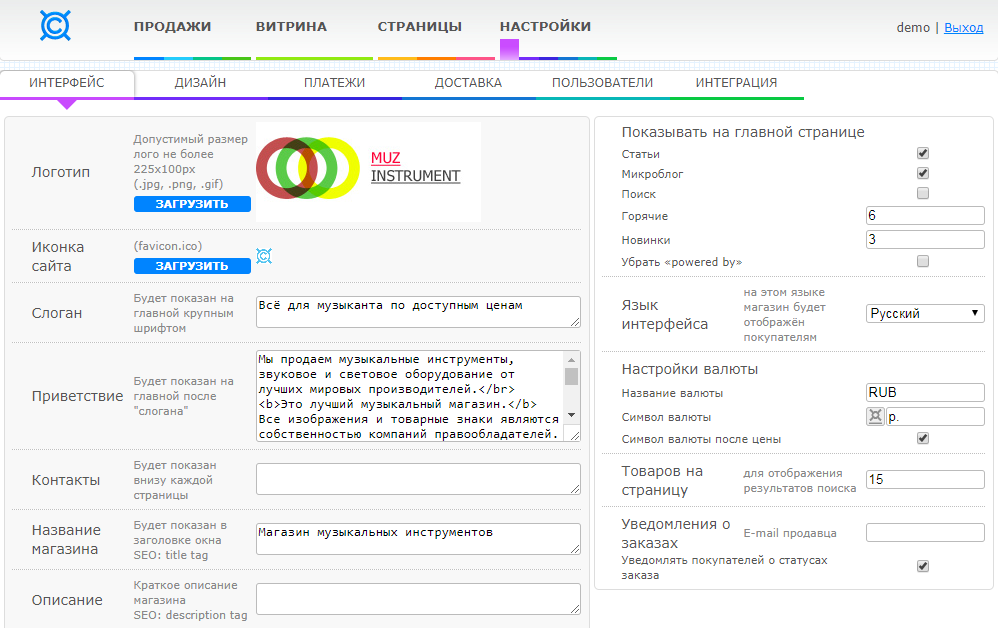Viewport: 998px width, 628px height.
Task: Enable the Поиск checkbox
Action: 923,193
